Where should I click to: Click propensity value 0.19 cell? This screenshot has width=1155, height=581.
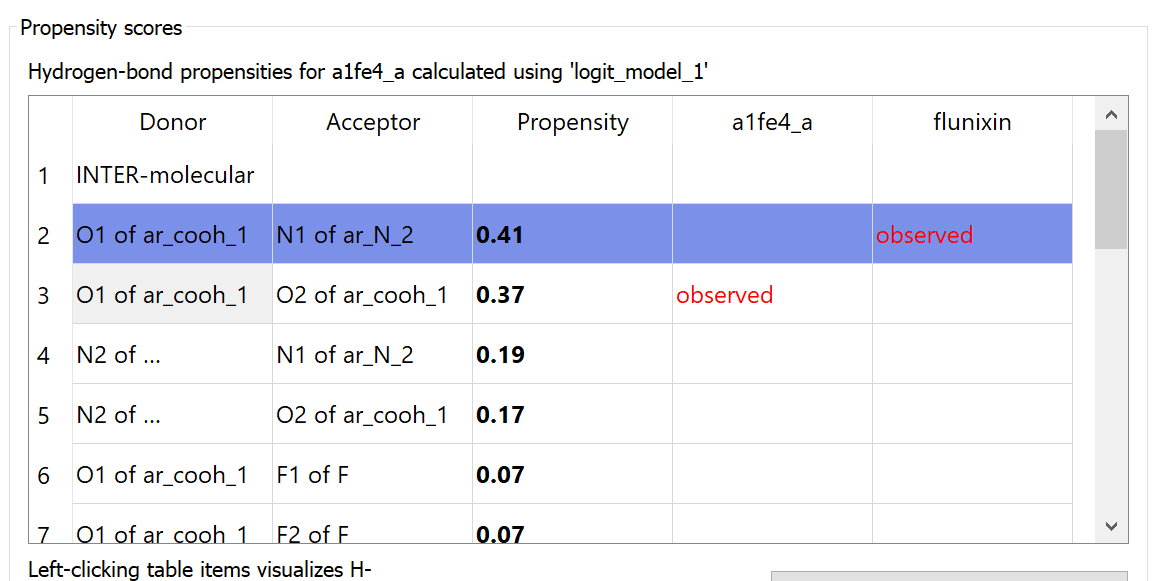(572, 355)
